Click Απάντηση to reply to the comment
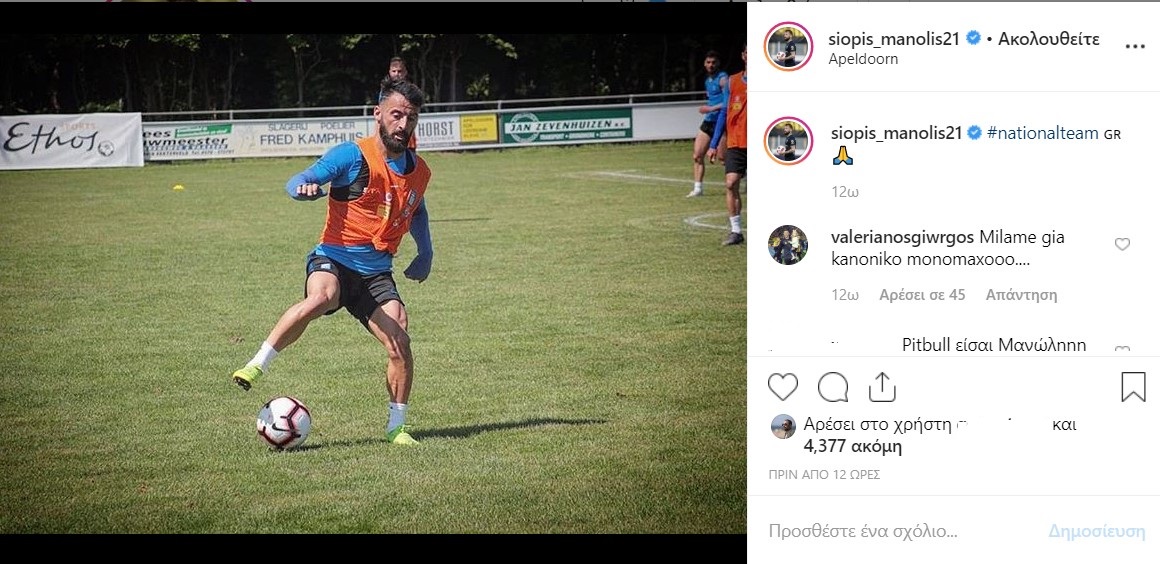 tap(1021, 295)
